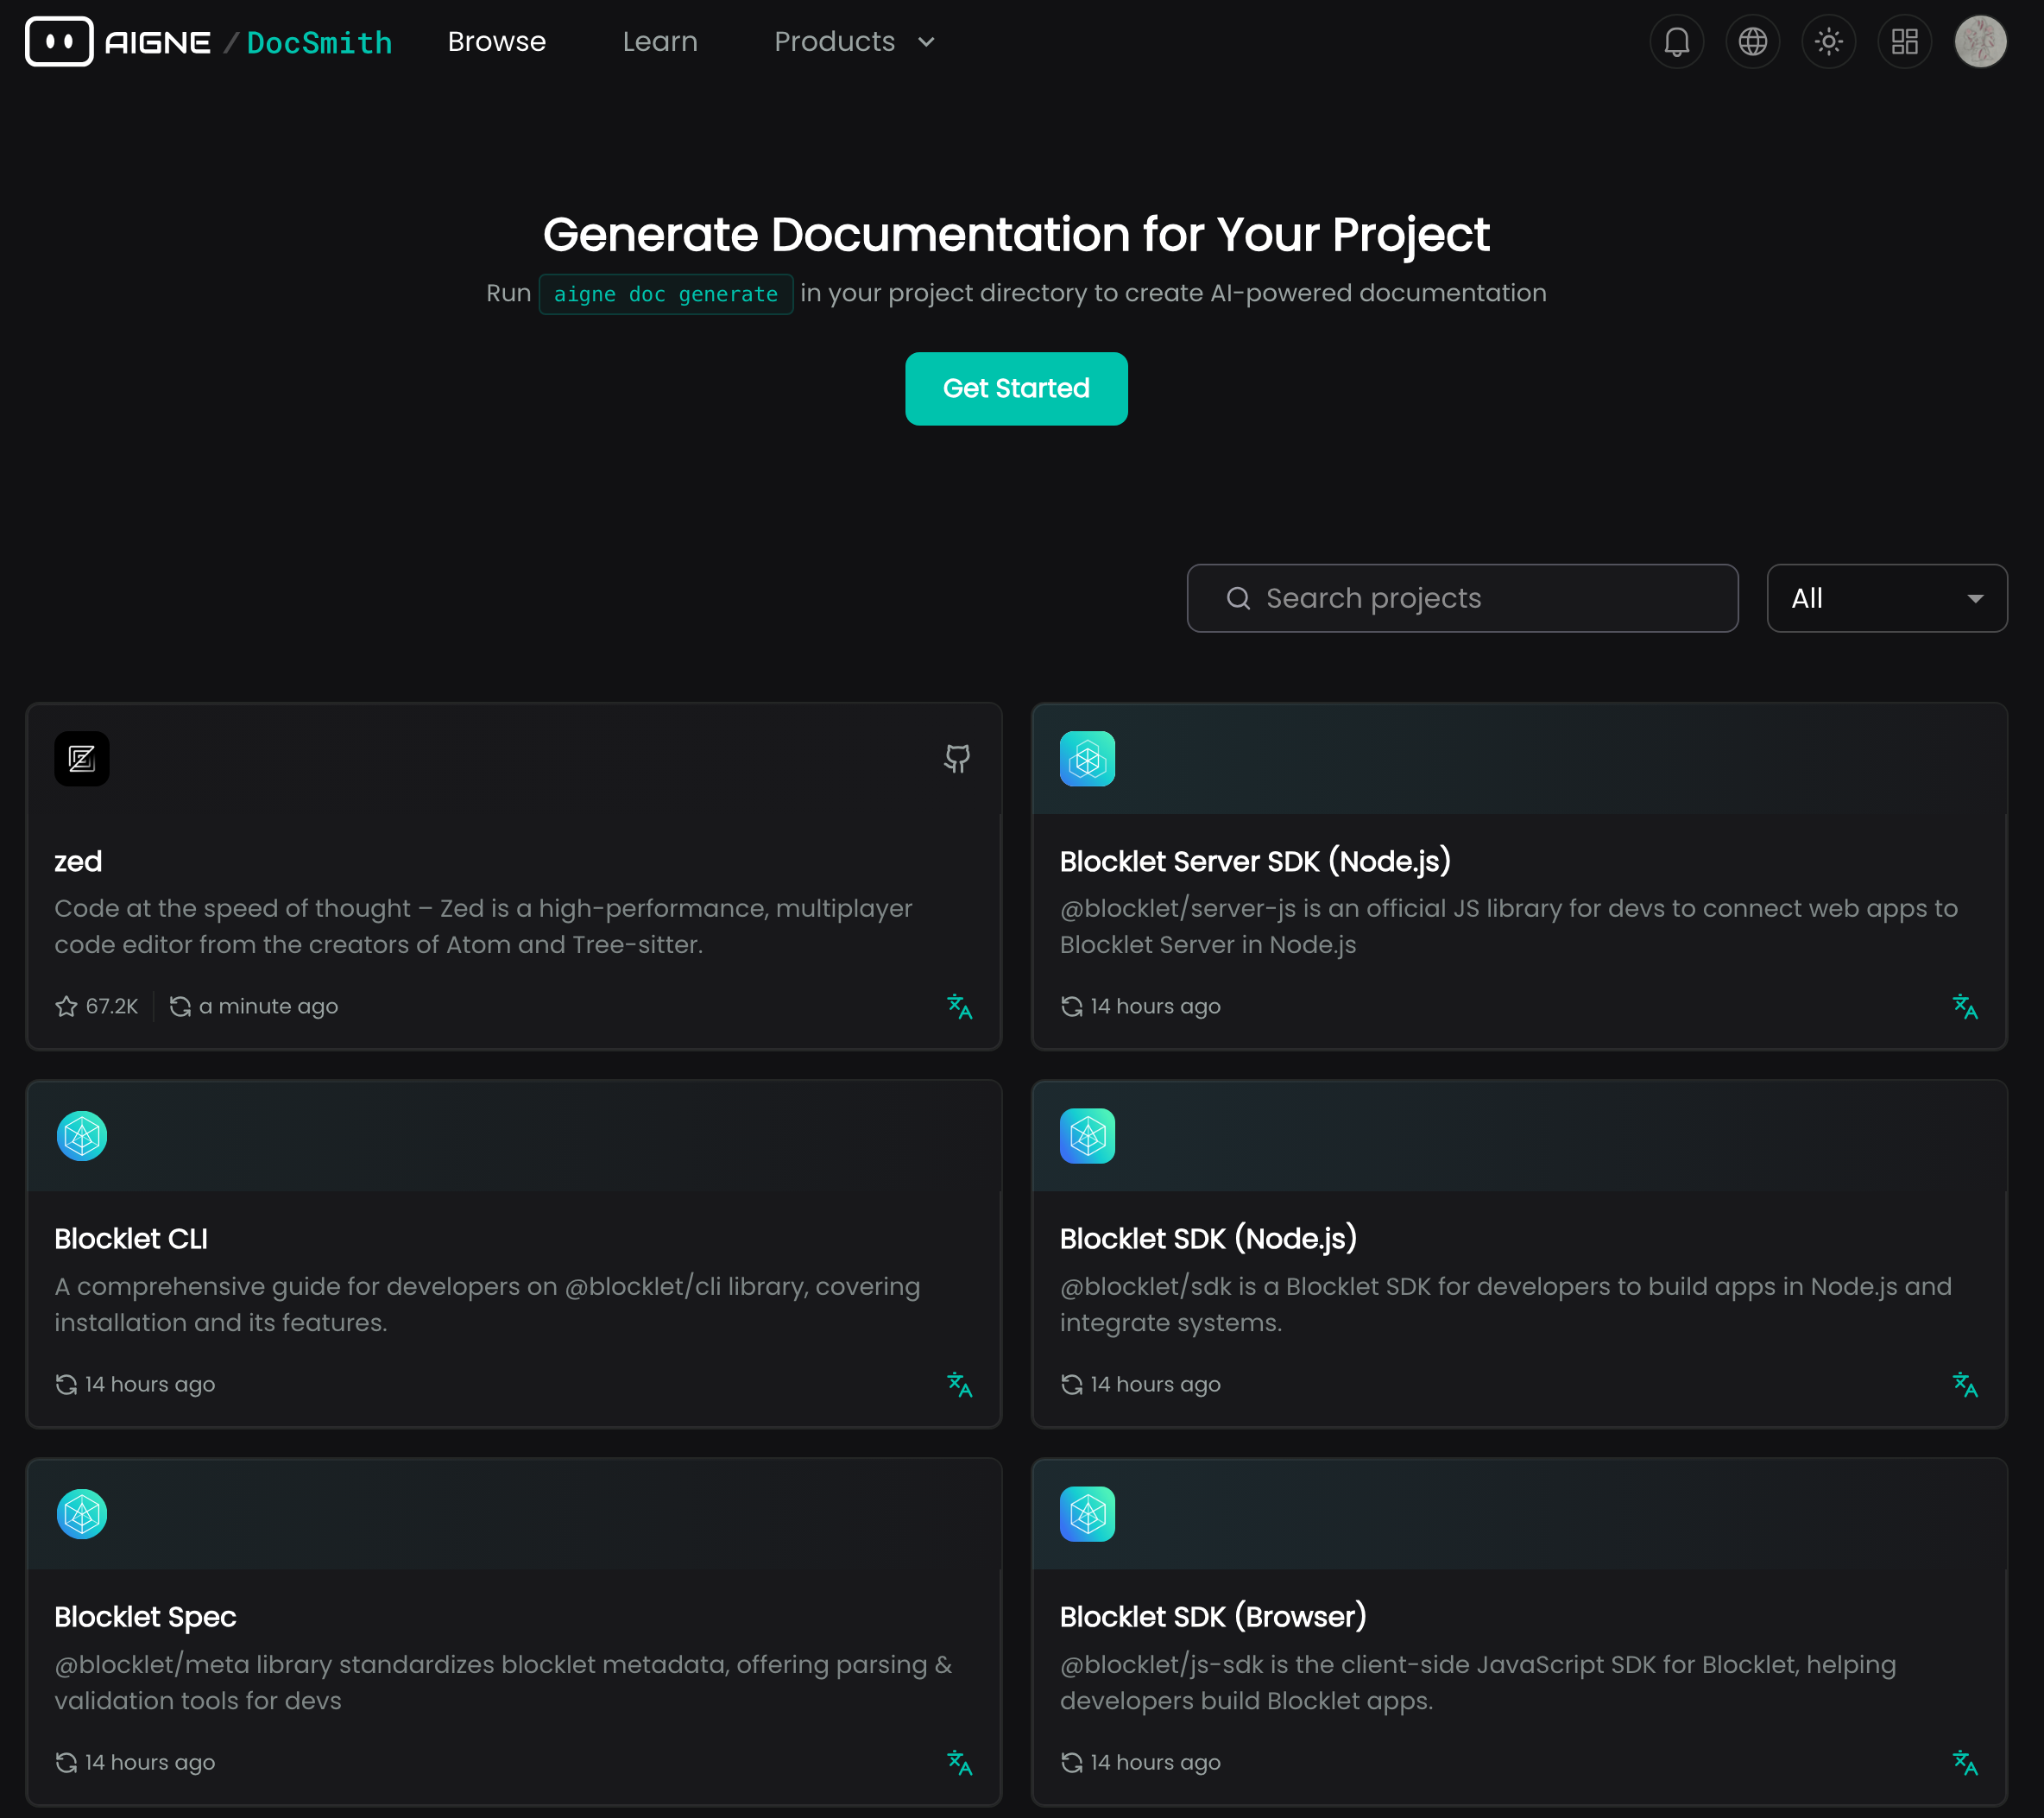Click the AIGNE robot logo
Screen dimensions: 2044x1818
pos(59,42)
